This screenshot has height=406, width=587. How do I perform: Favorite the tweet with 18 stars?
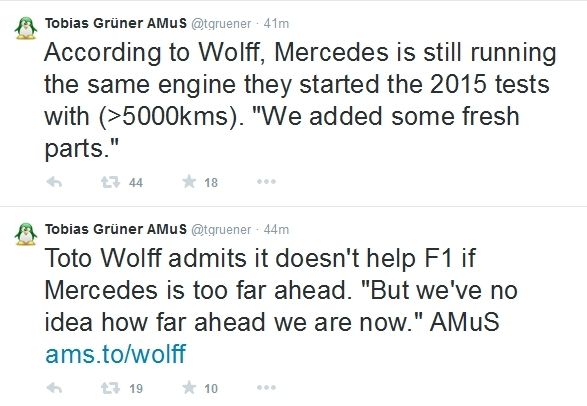click(189, 182)
